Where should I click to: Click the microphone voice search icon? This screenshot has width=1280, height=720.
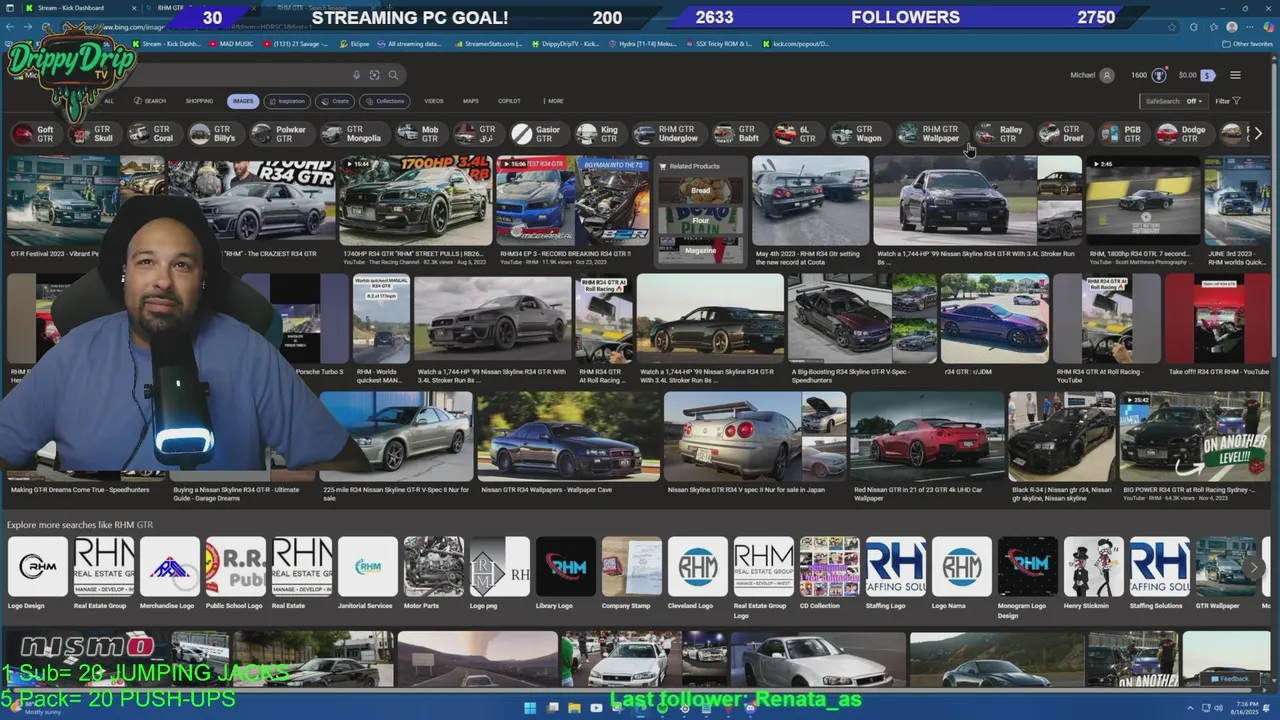click(356, 75)
